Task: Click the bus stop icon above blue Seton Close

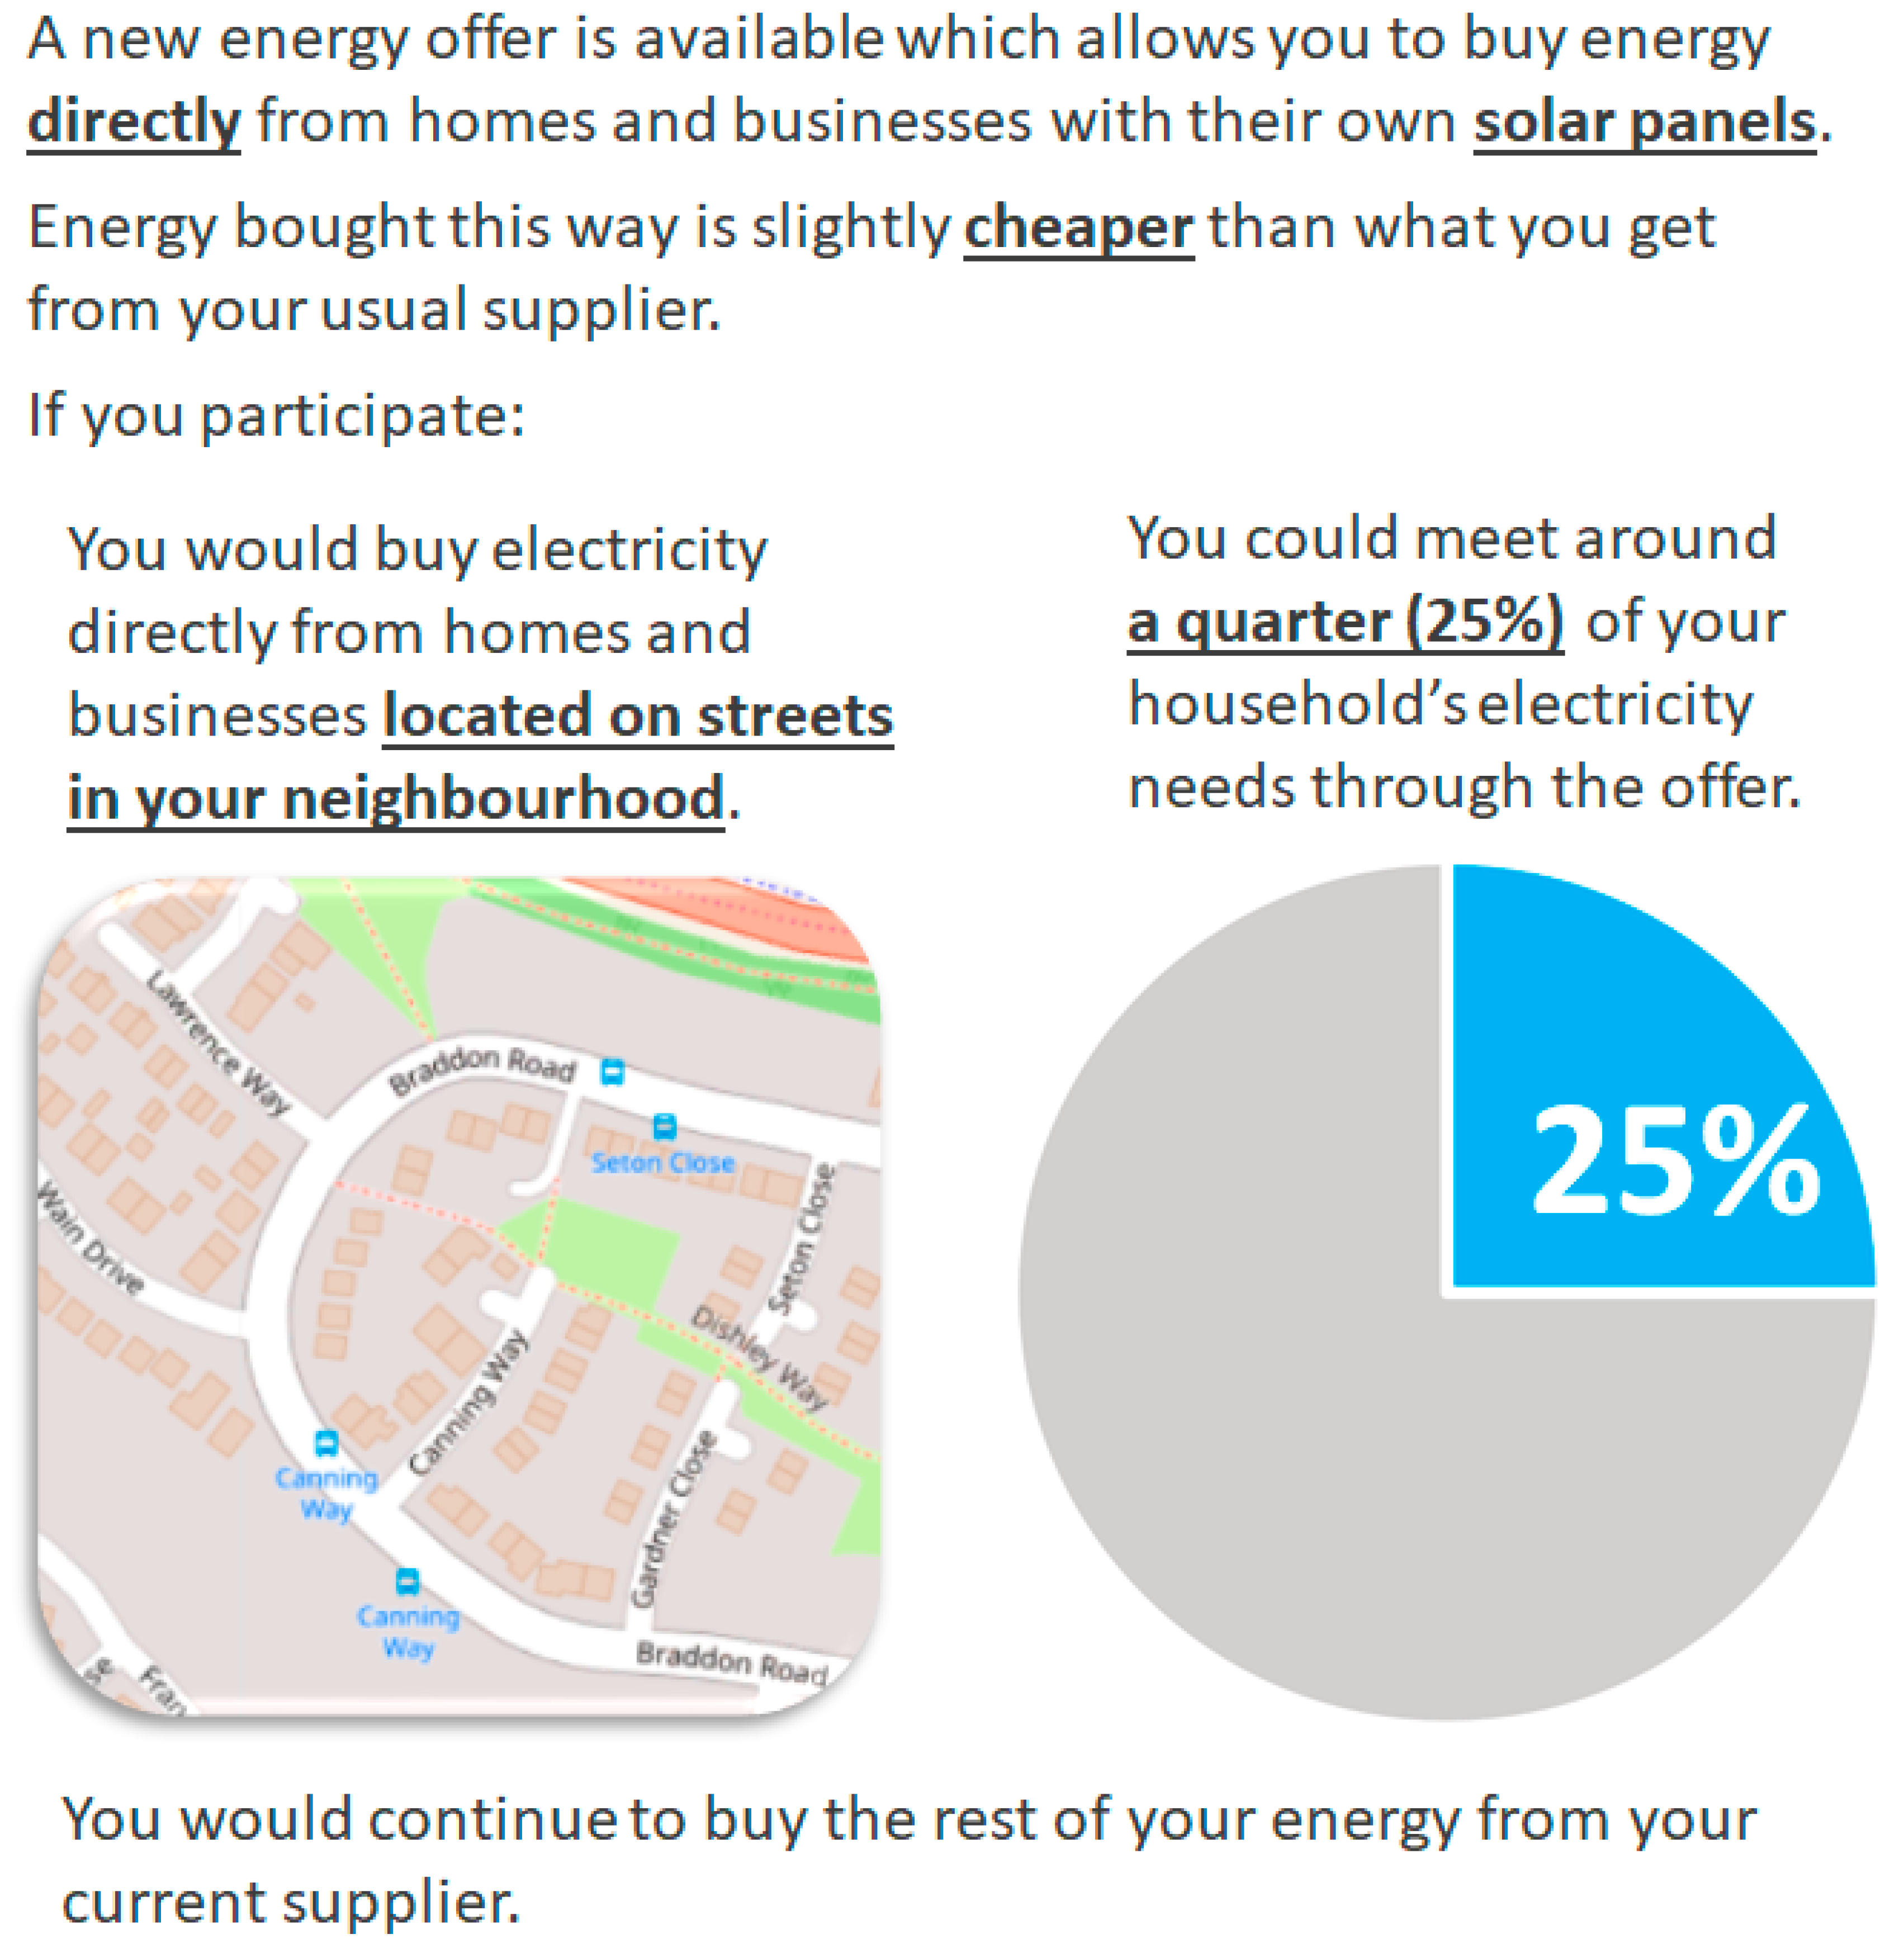Action: (x=664, y=1127)
